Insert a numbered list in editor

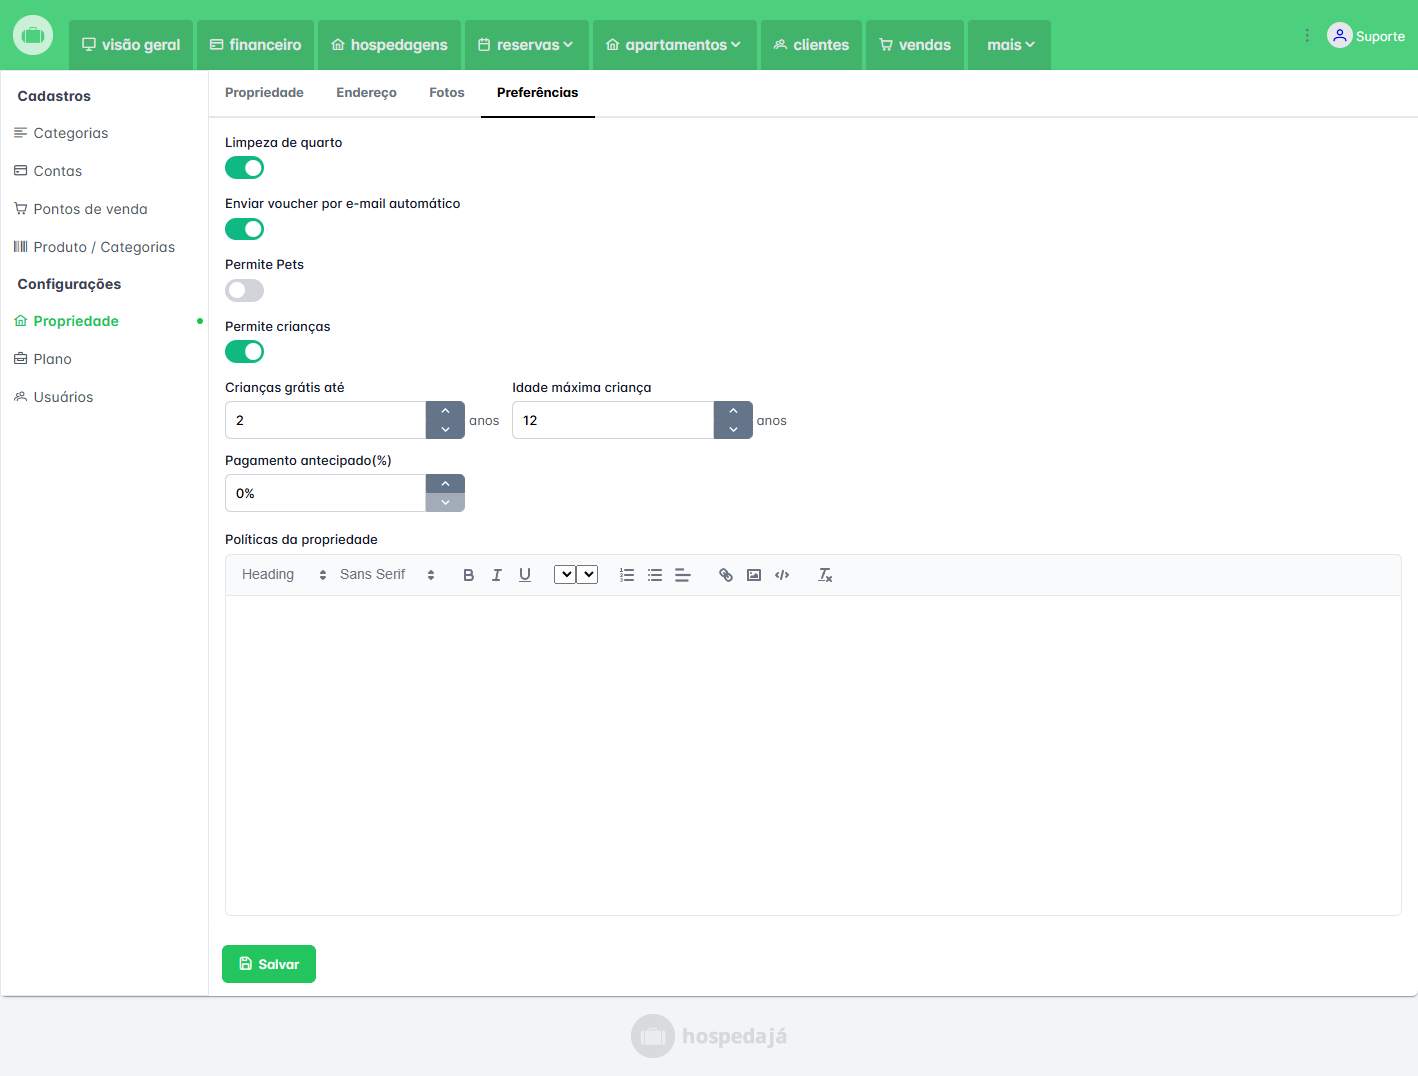(x=627, y=575)
